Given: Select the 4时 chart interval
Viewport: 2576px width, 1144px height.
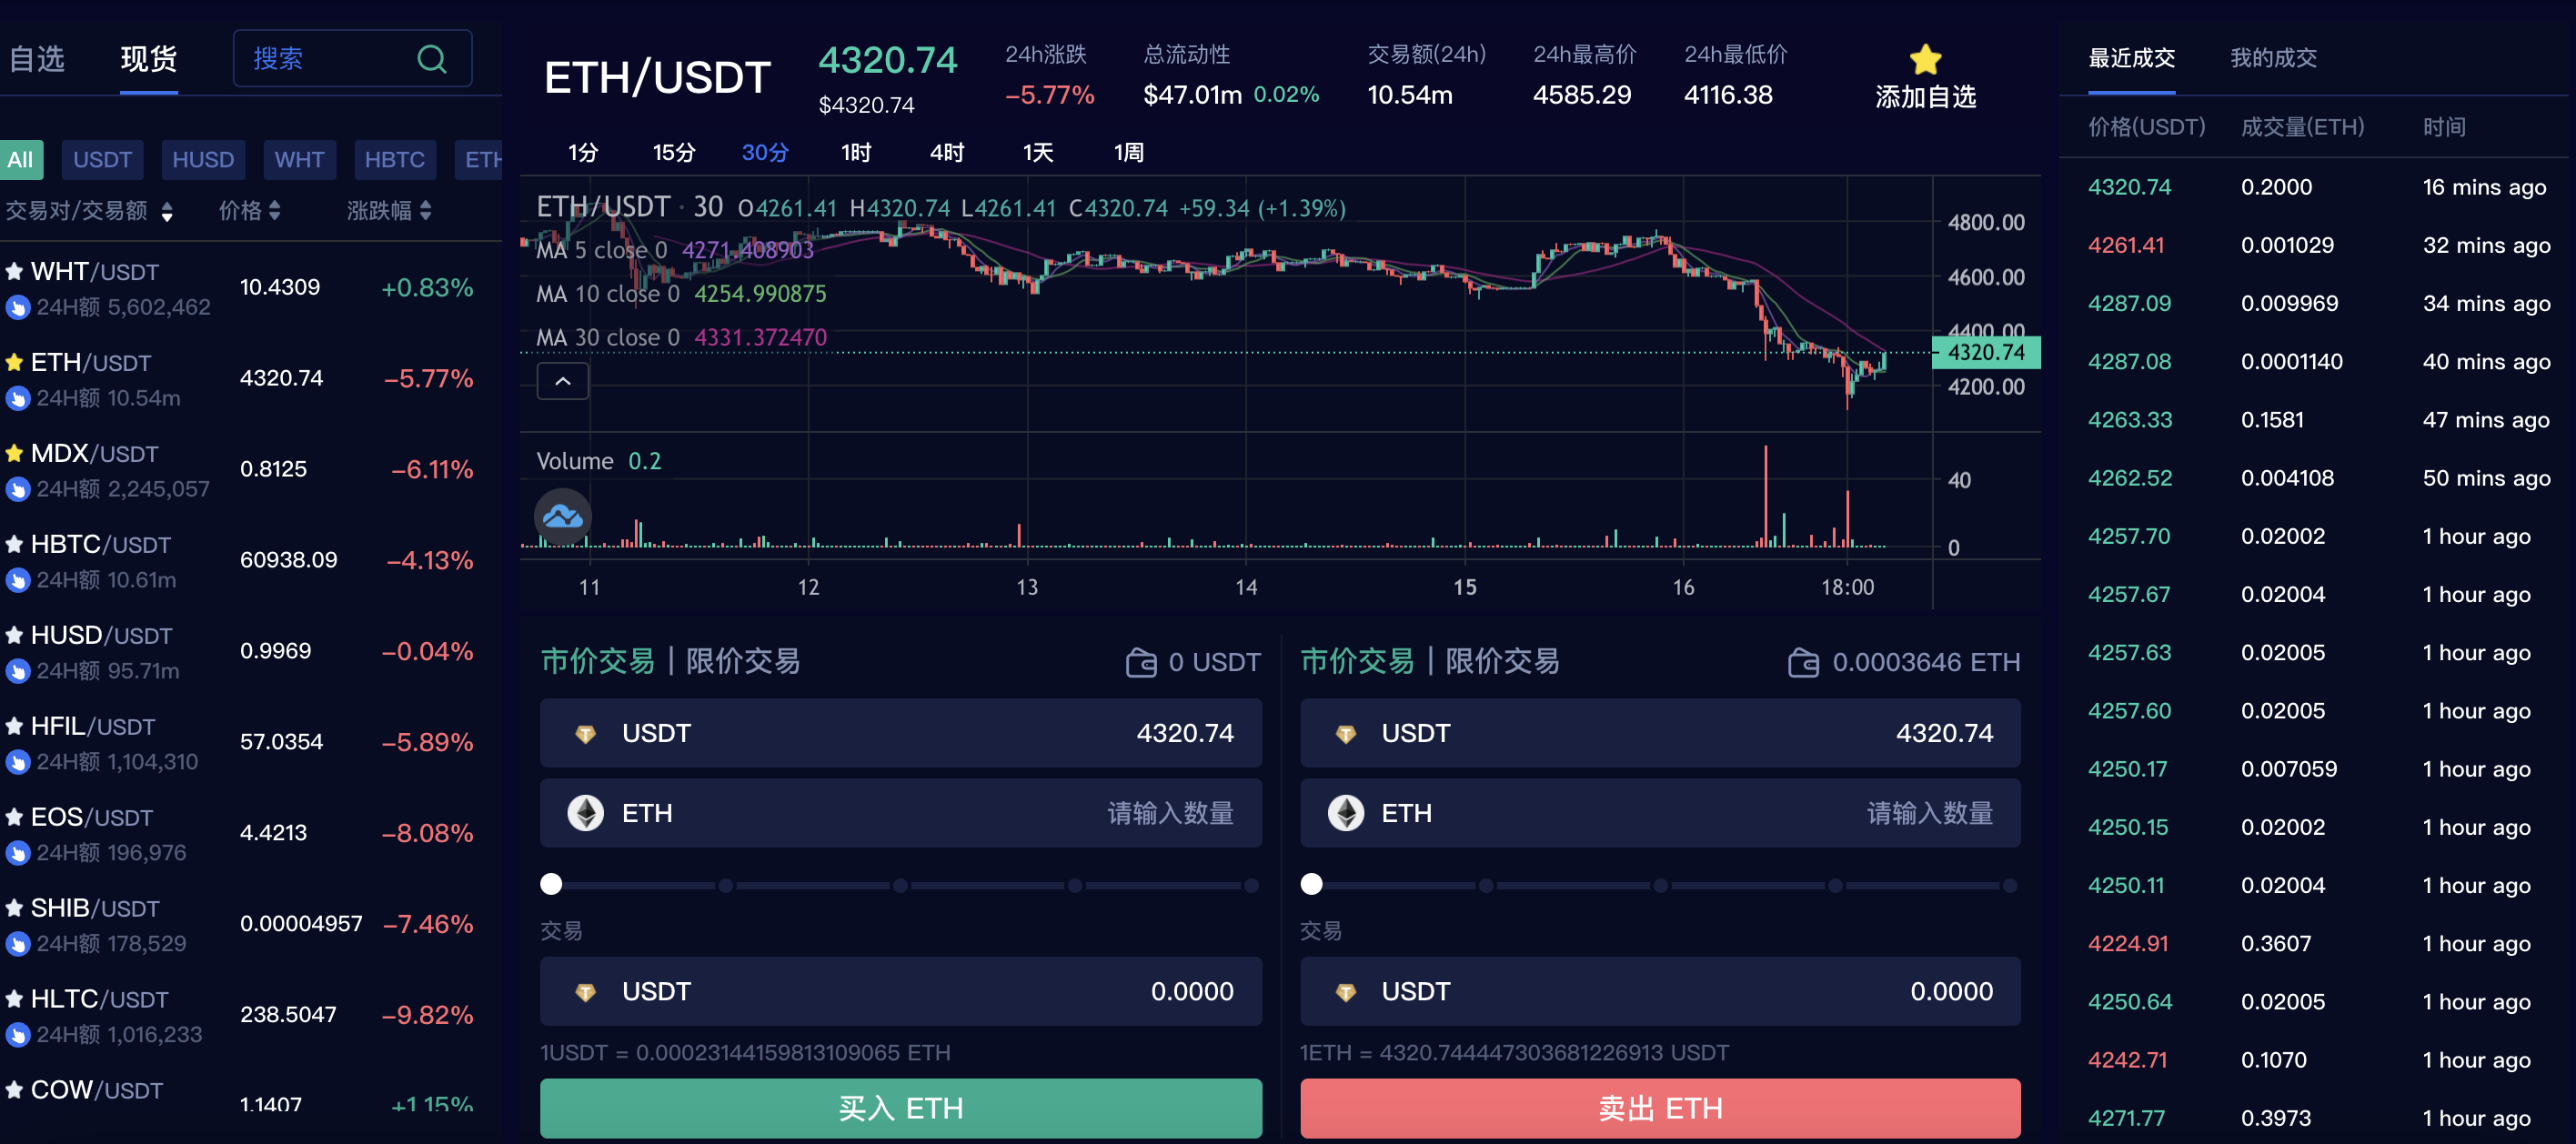Looking at the screenshot, I should pyautogui.click(x=947, y=152).
